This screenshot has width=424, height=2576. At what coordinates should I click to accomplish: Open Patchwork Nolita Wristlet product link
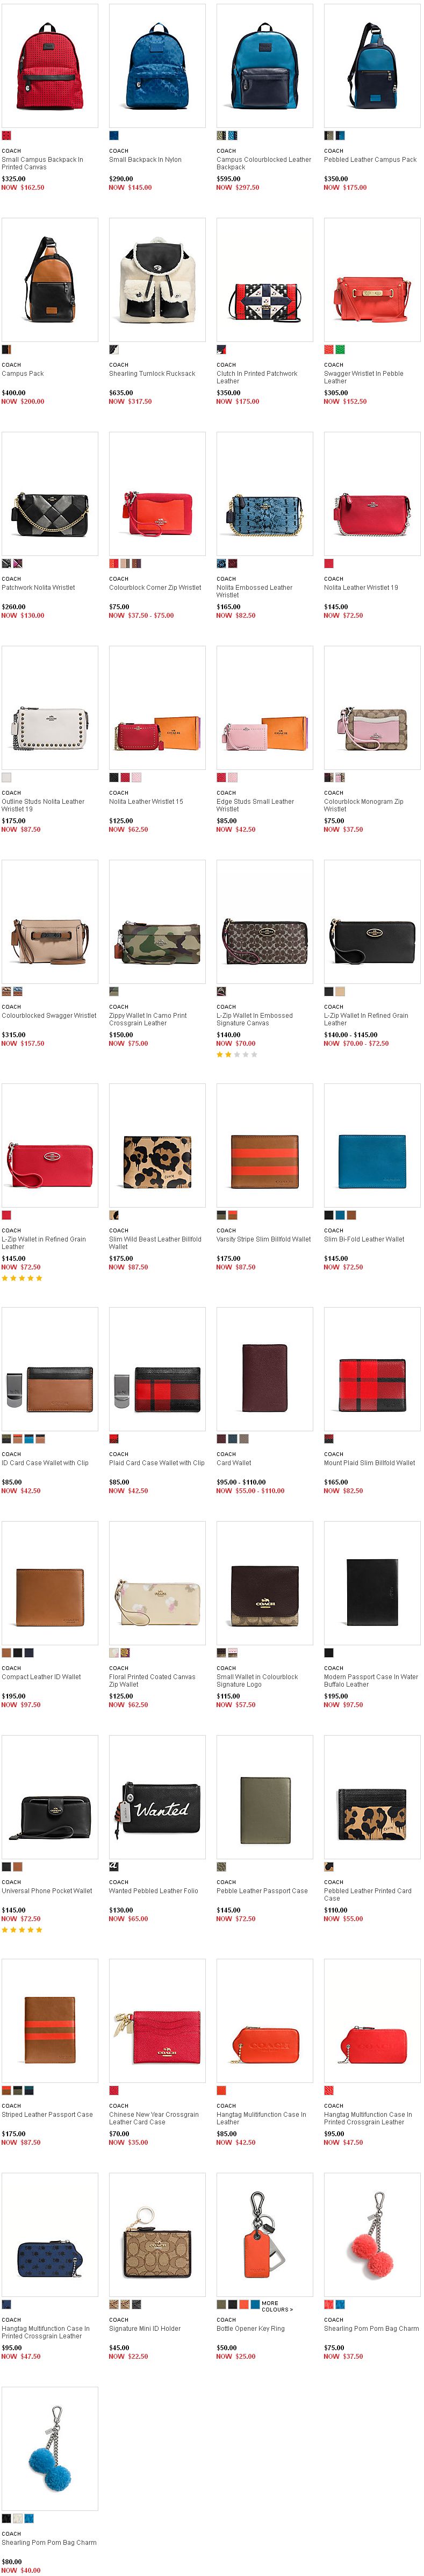tap(38, 587)
